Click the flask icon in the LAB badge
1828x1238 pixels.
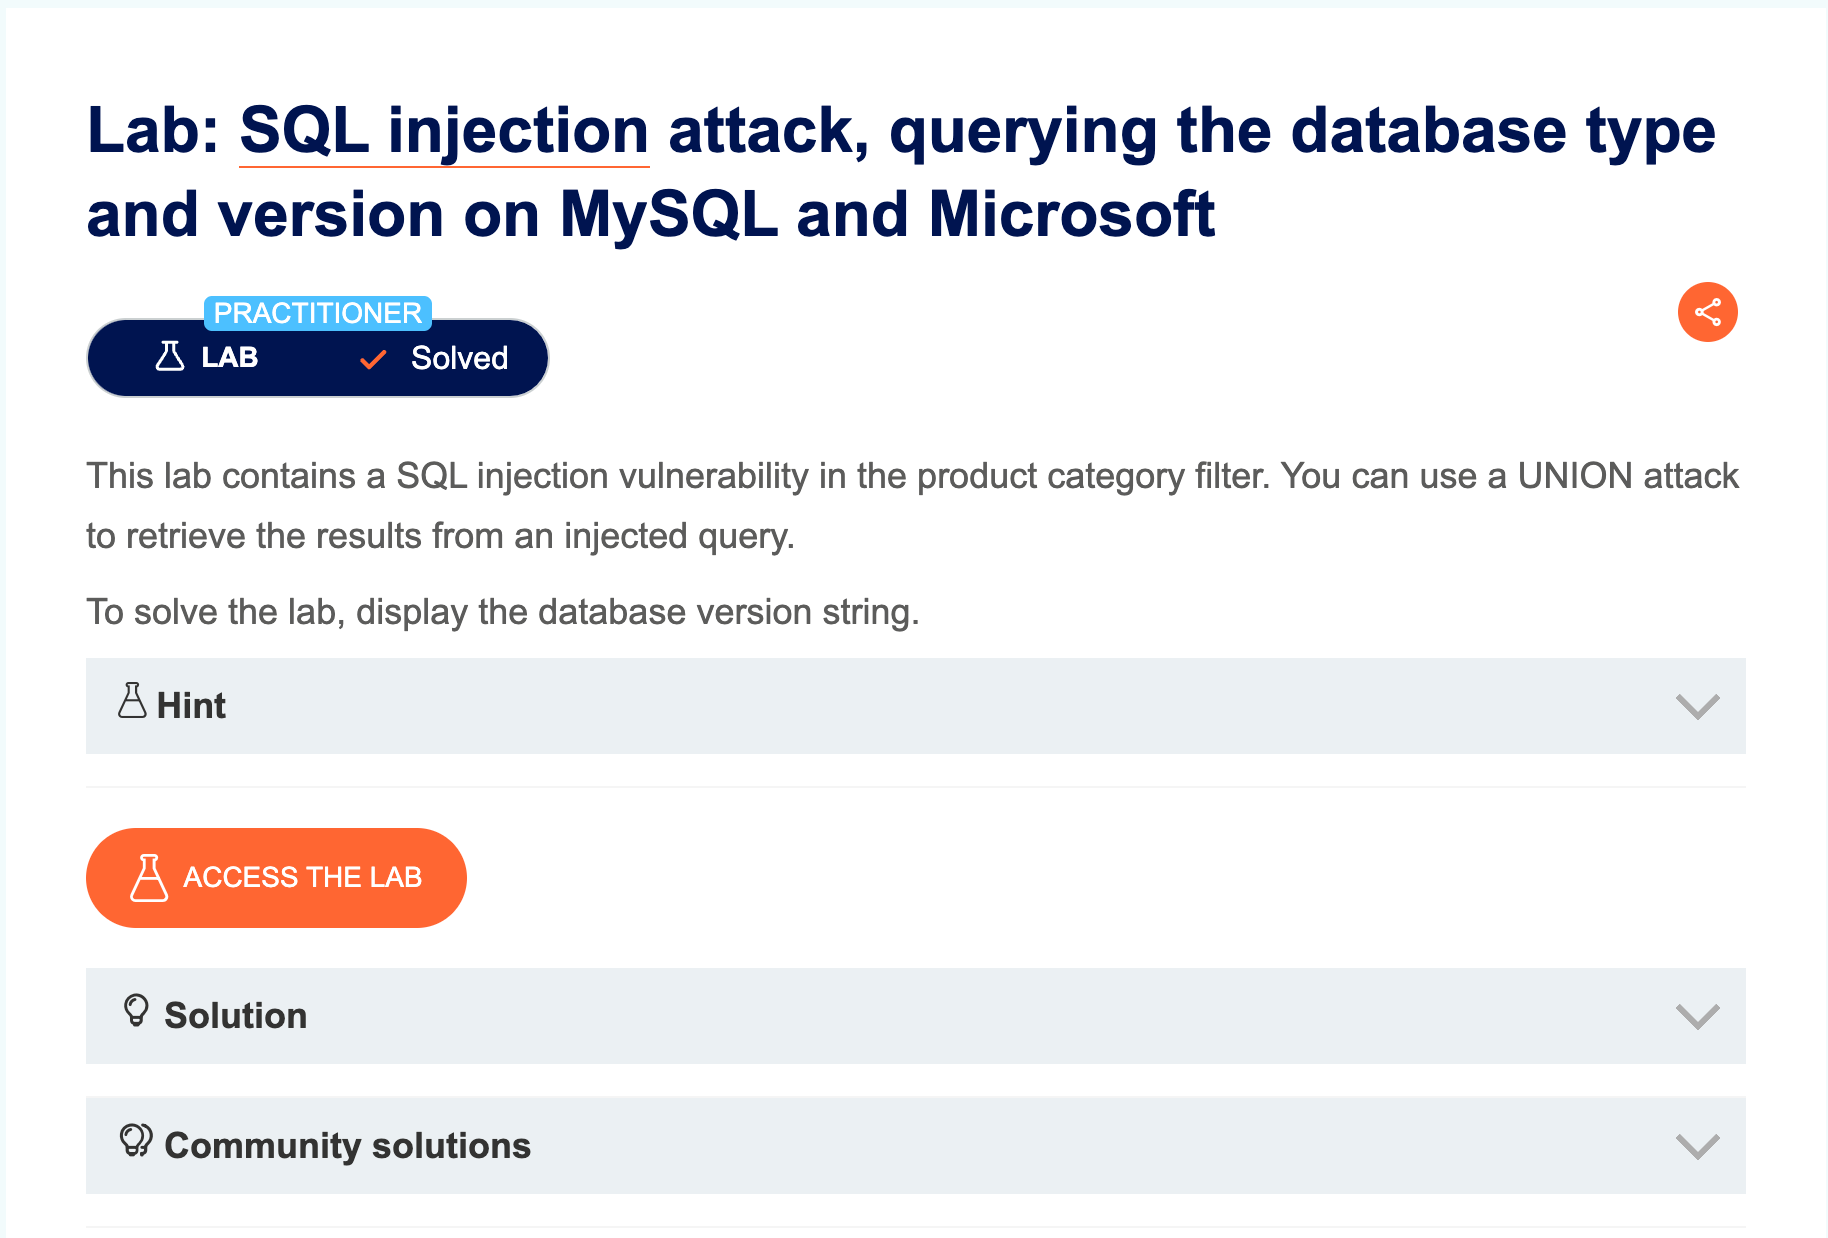pos(170,356)
